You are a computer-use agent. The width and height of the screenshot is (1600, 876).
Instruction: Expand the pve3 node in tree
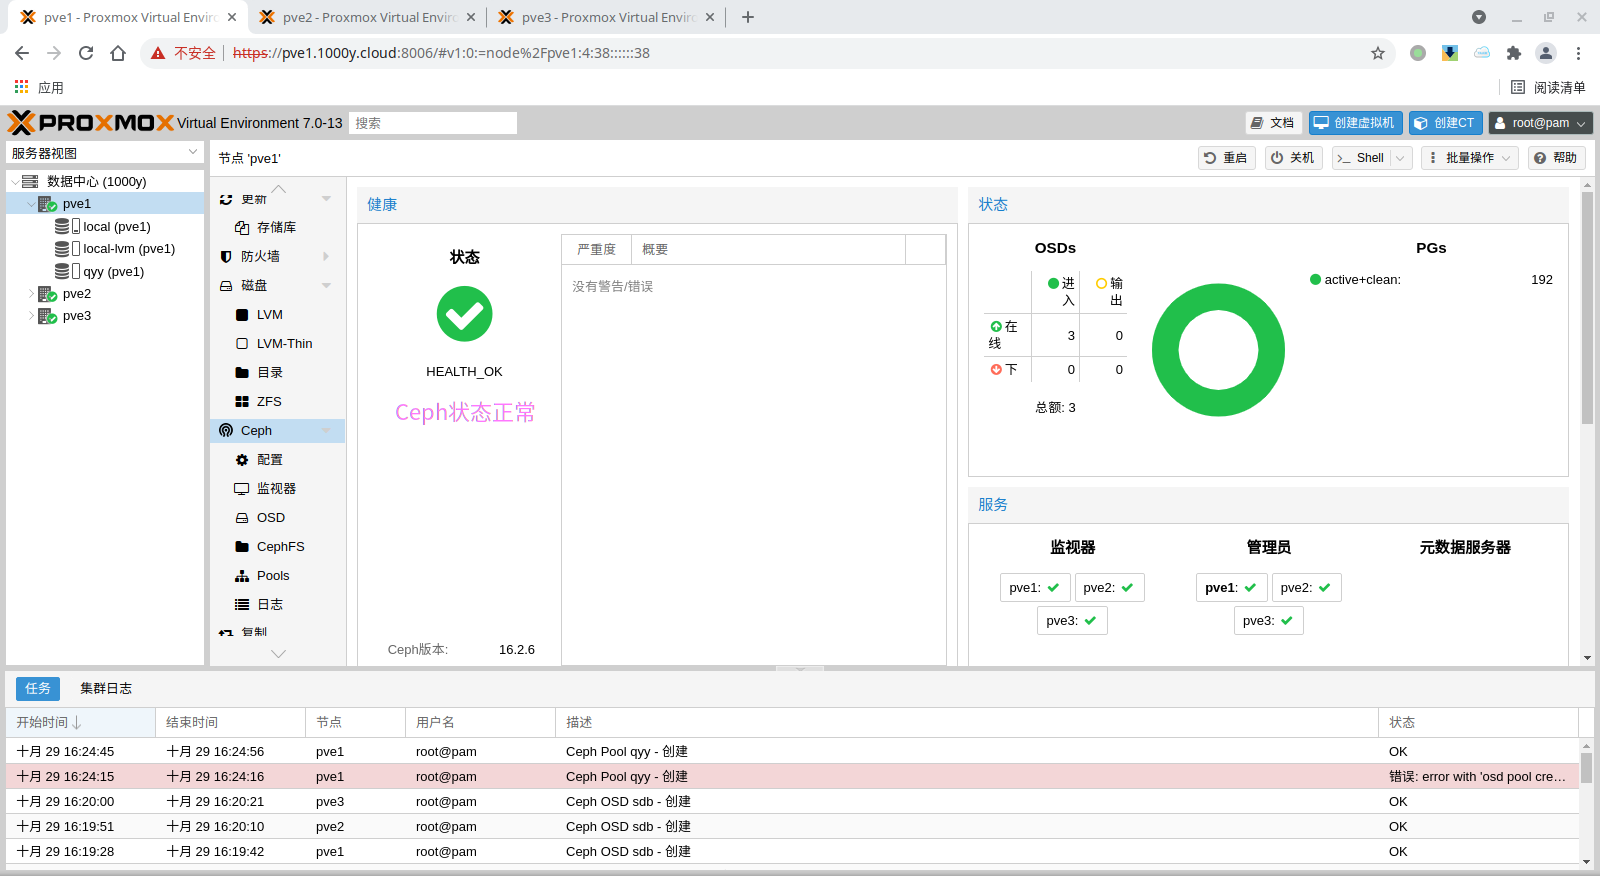tap(31, 316)
